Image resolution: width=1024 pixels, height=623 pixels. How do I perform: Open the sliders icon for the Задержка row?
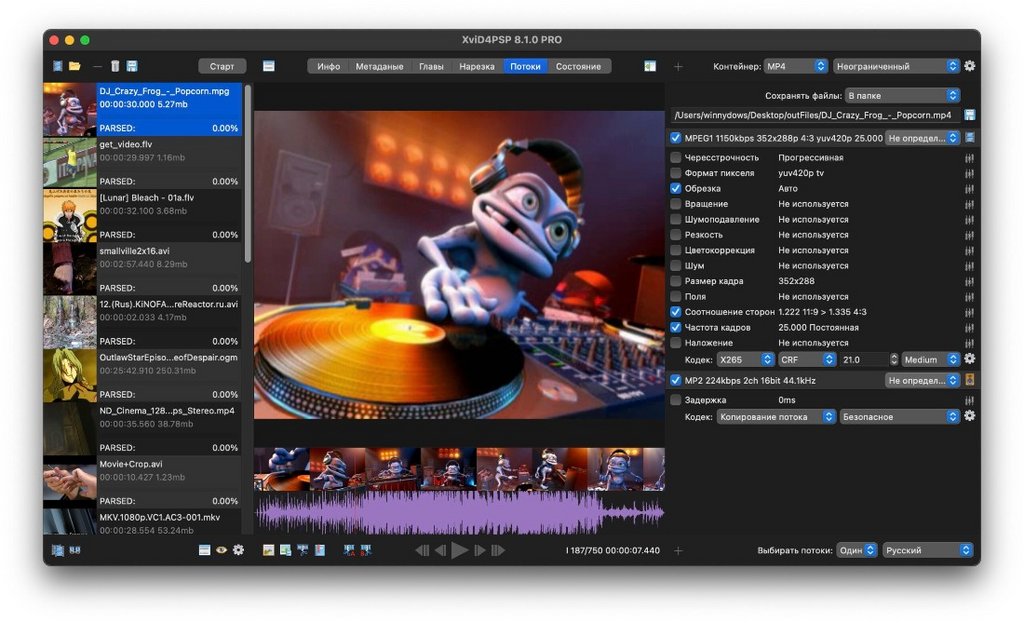969,400
